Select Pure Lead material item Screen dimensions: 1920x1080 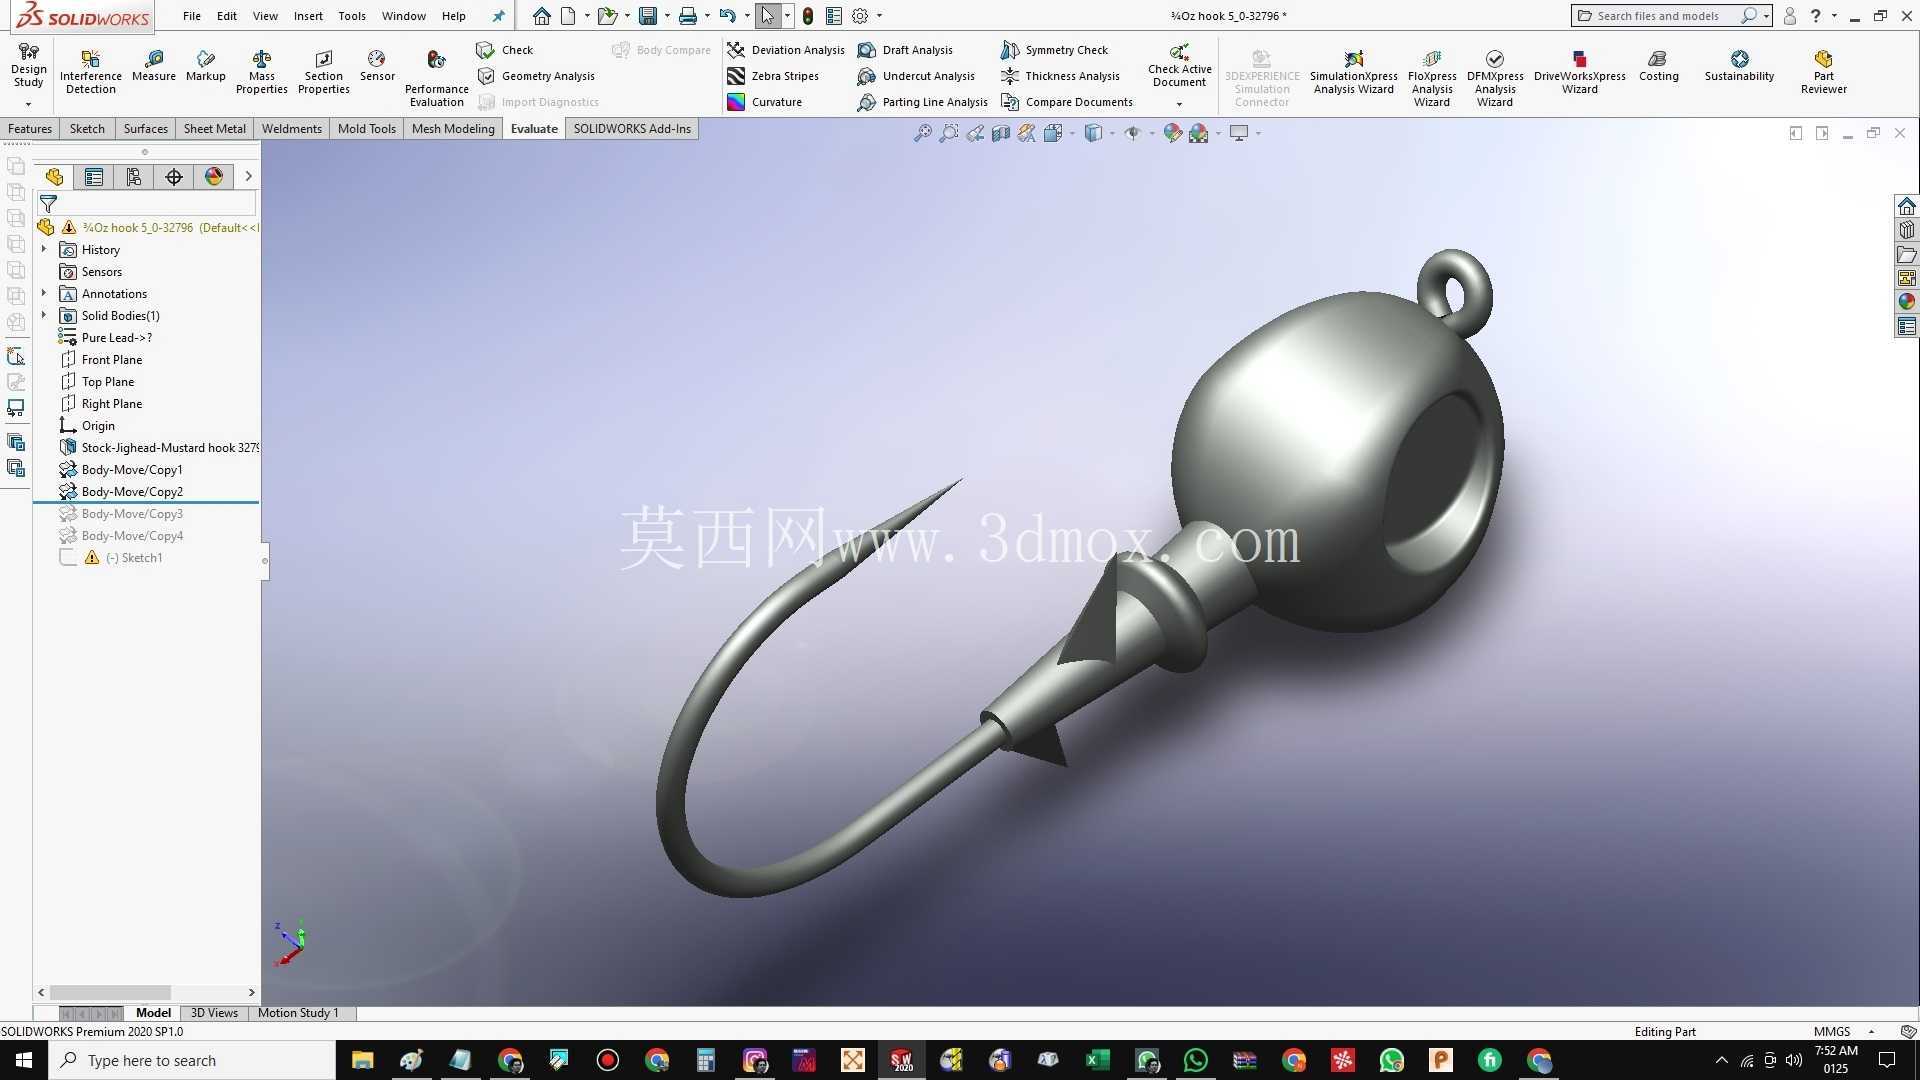(117, 337)
